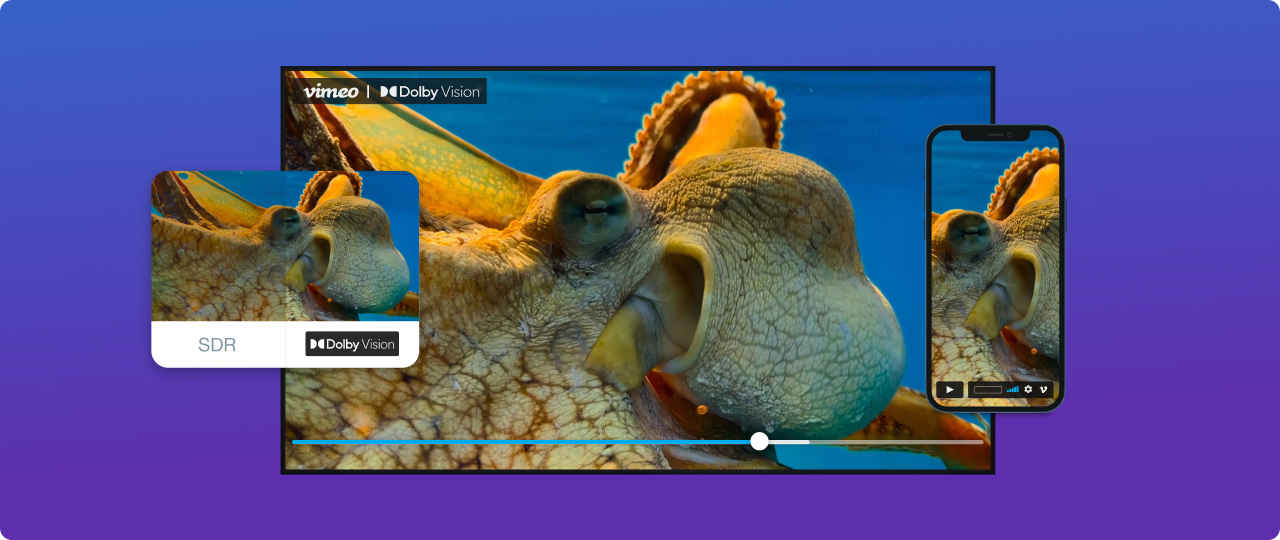
Task: Select the SDR option in comparison card
Action: point(217,345)
